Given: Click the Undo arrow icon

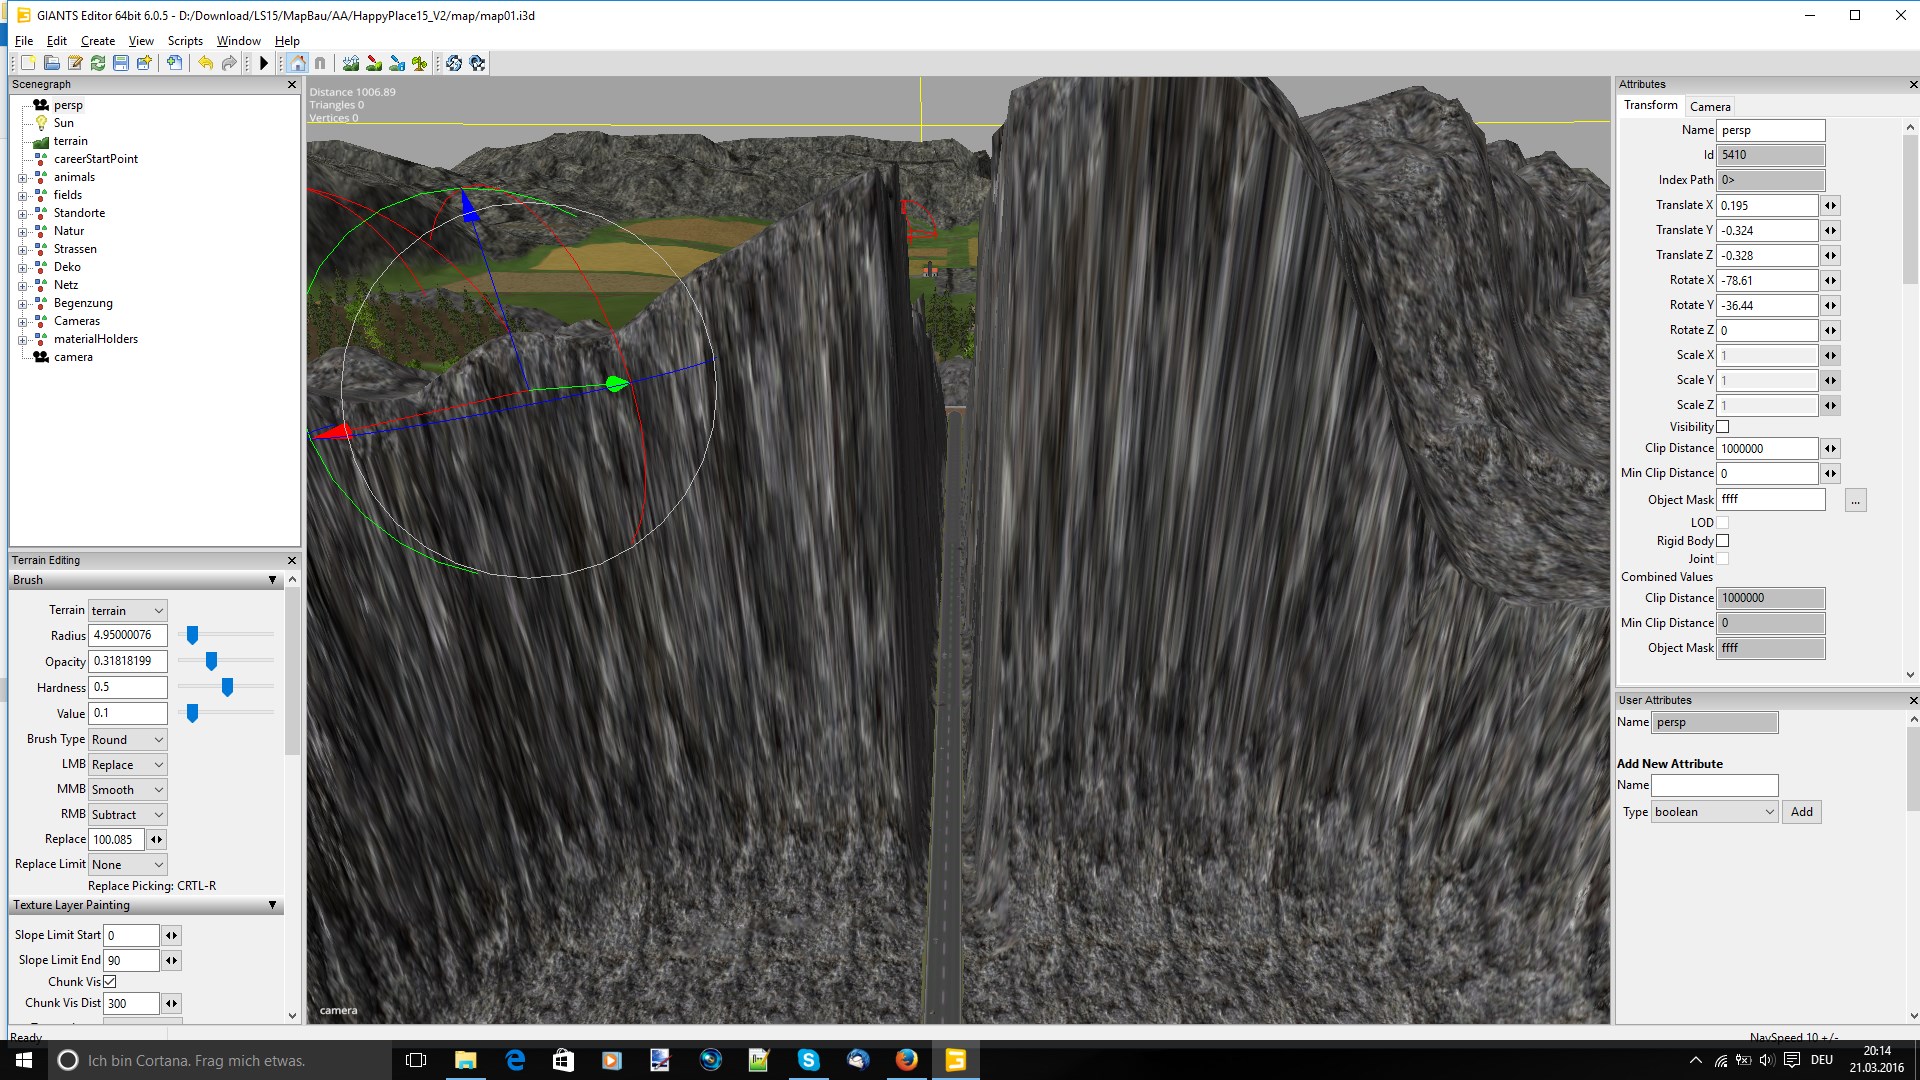Looking at the screenshot, I should click(x=205, y=63).
